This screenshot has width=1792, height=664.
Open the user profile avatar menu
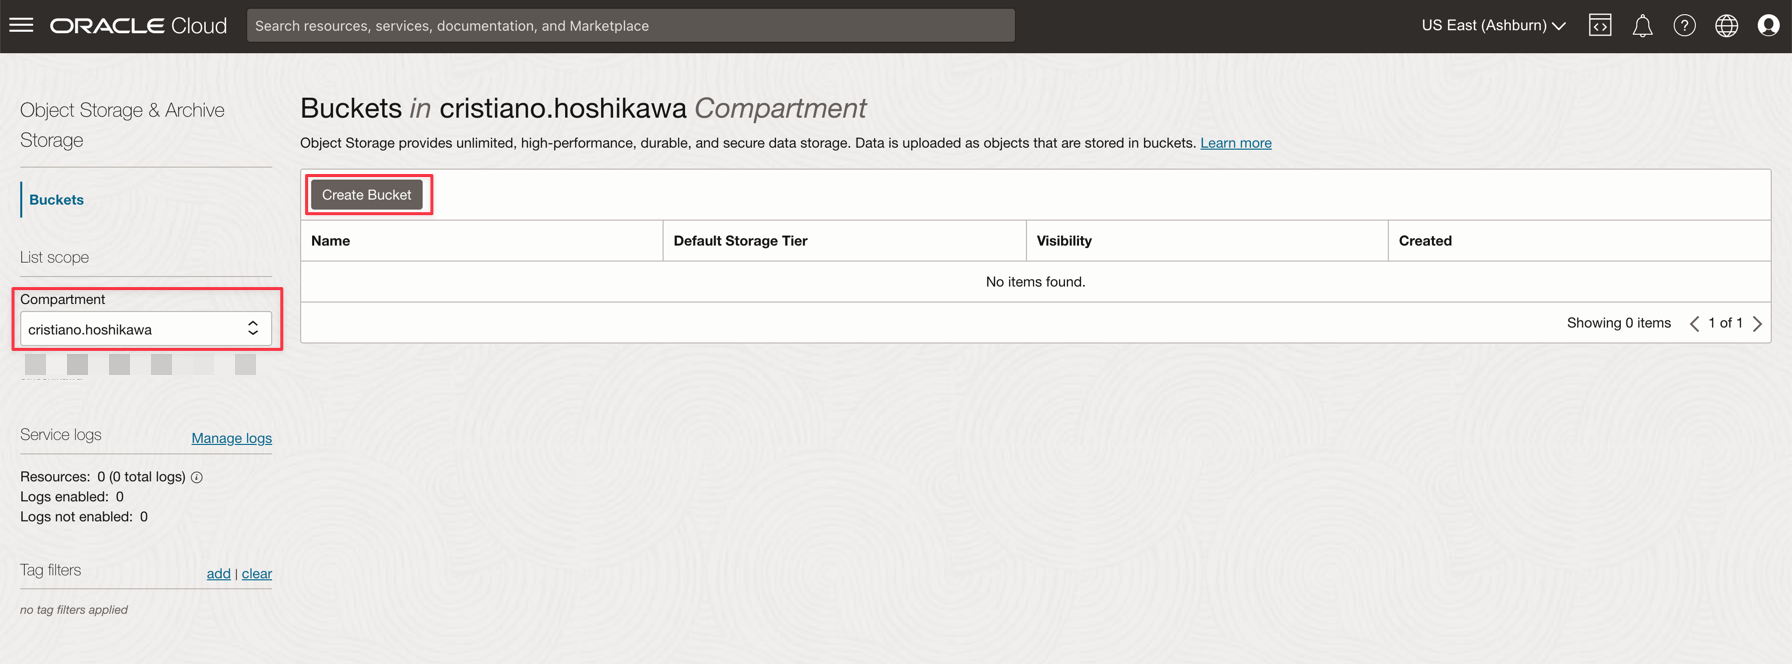[x=1768, y=26]
